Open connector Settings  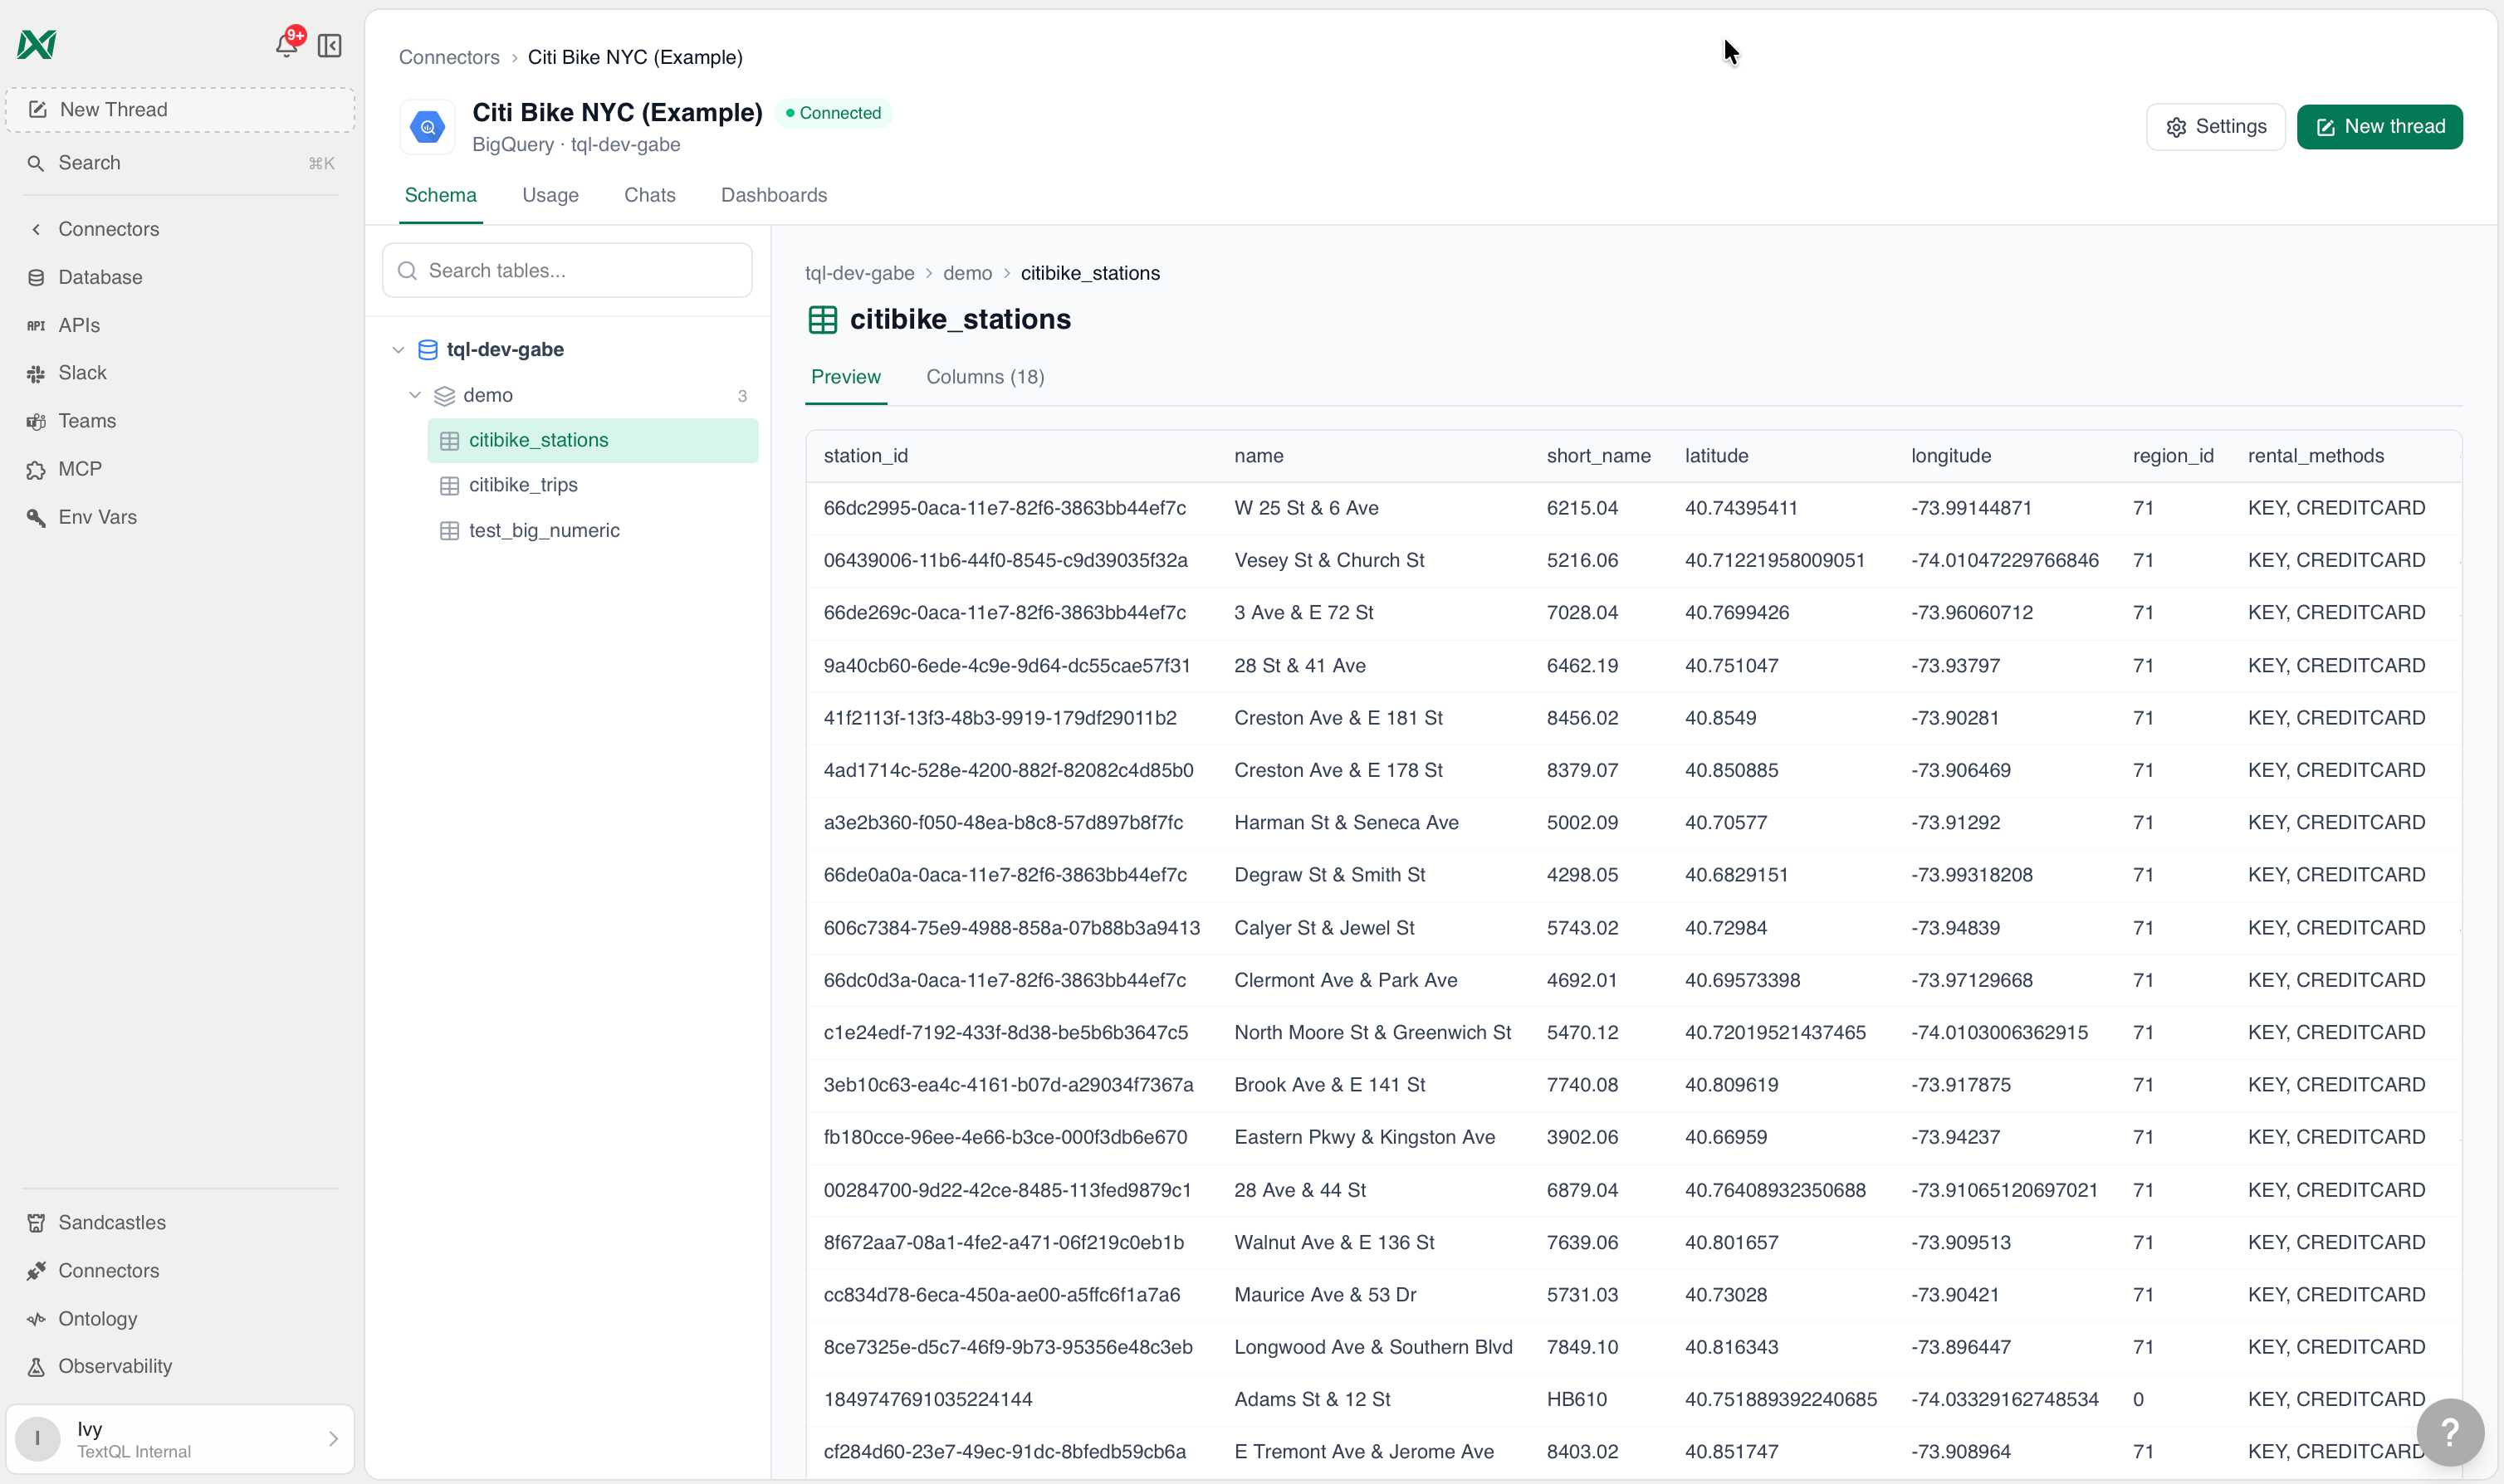tap(2216, 127)
